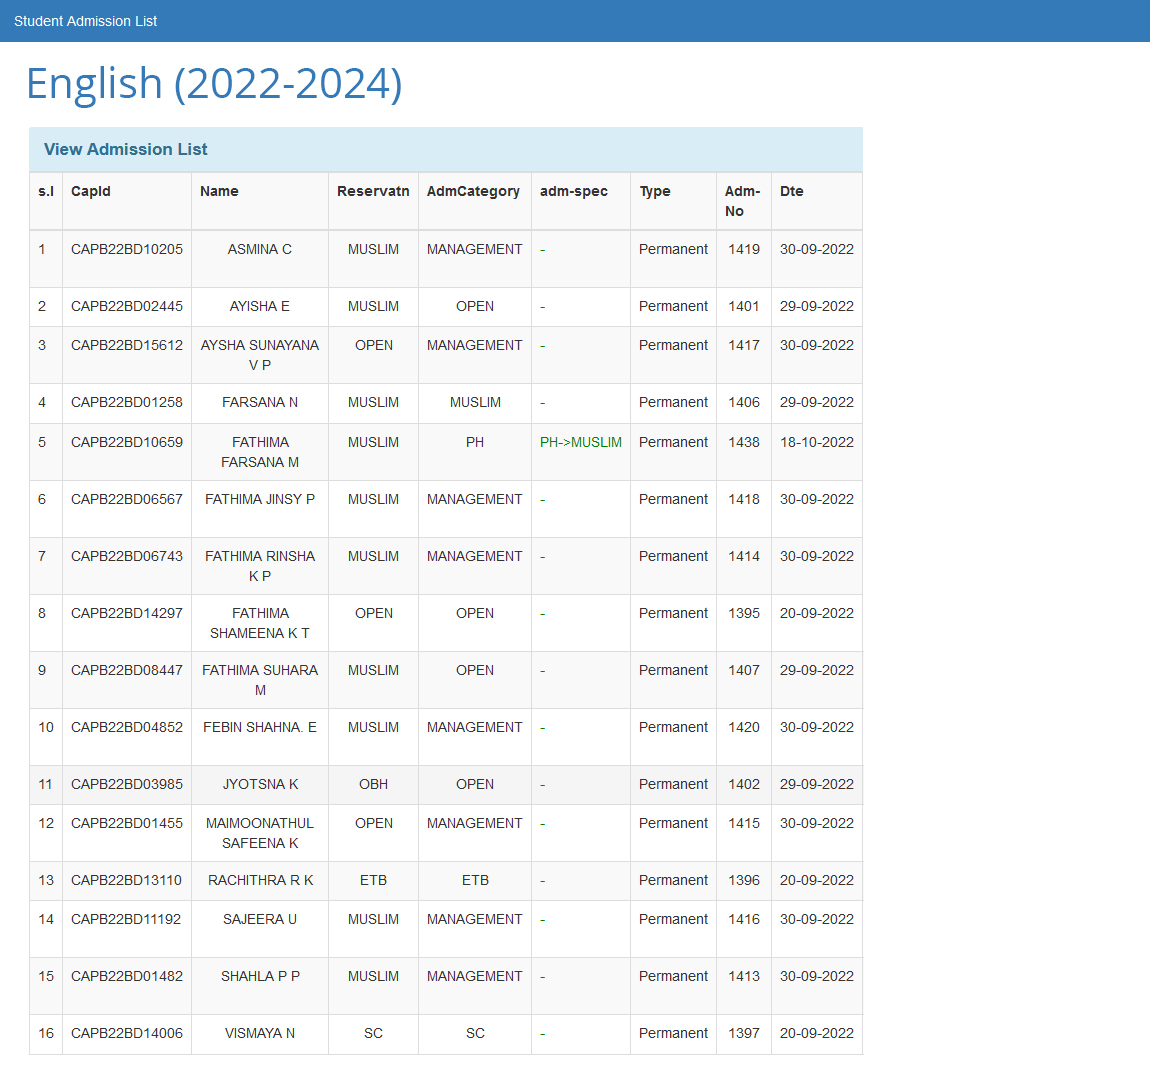1150x1084 pixels.
Task: Select the CAPB22BD10205 CapId cell
Action: click(x=127, y=249)
